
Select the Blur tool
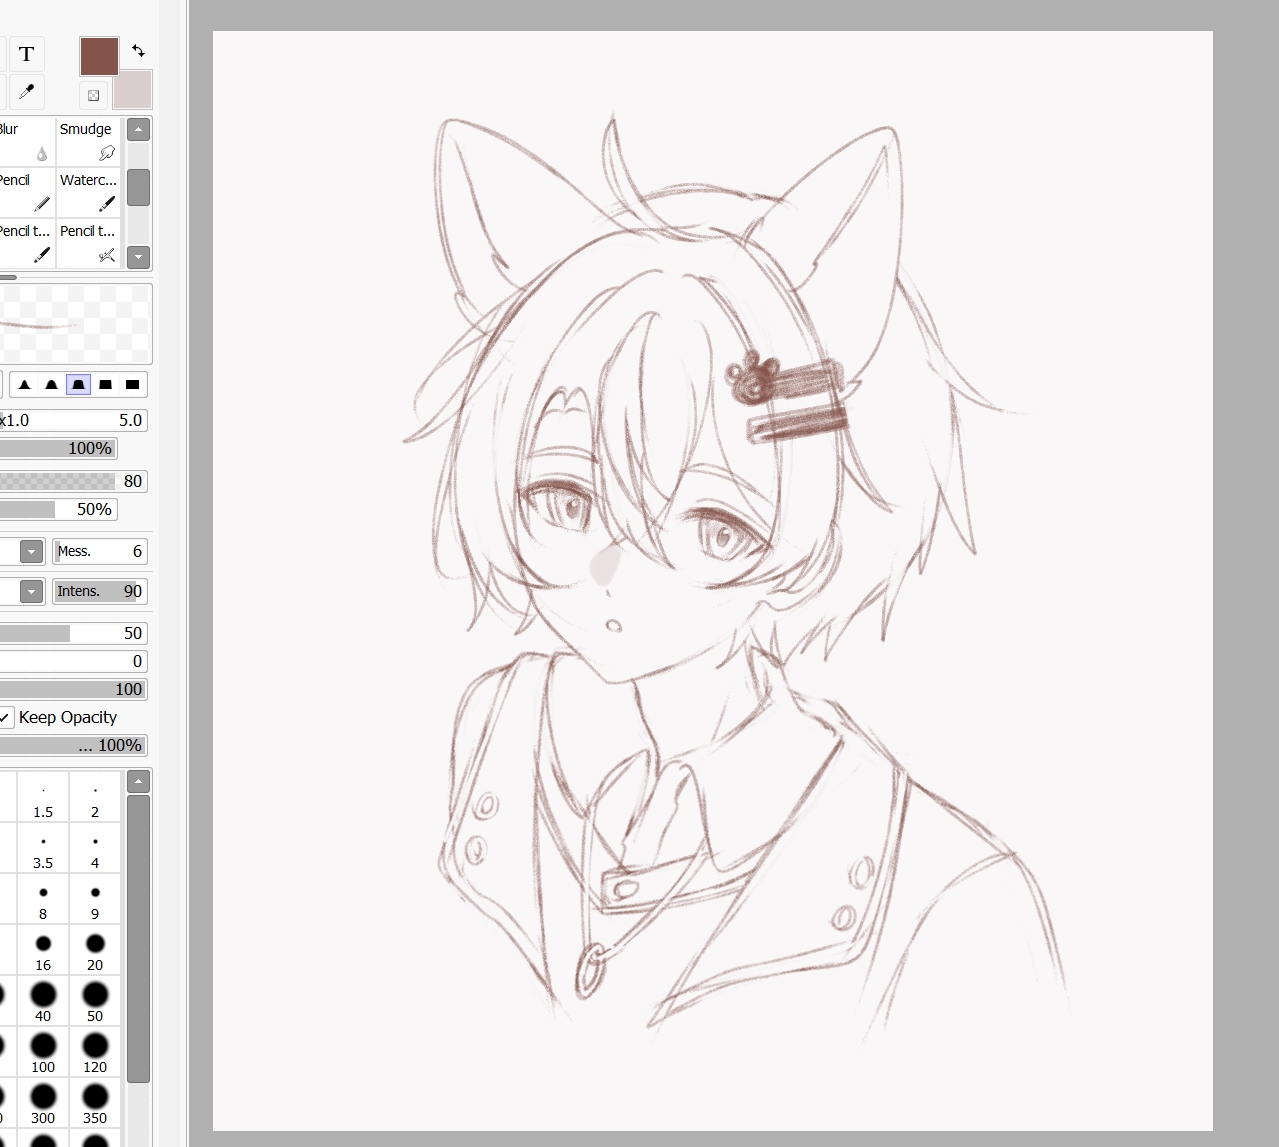(24, 141)
